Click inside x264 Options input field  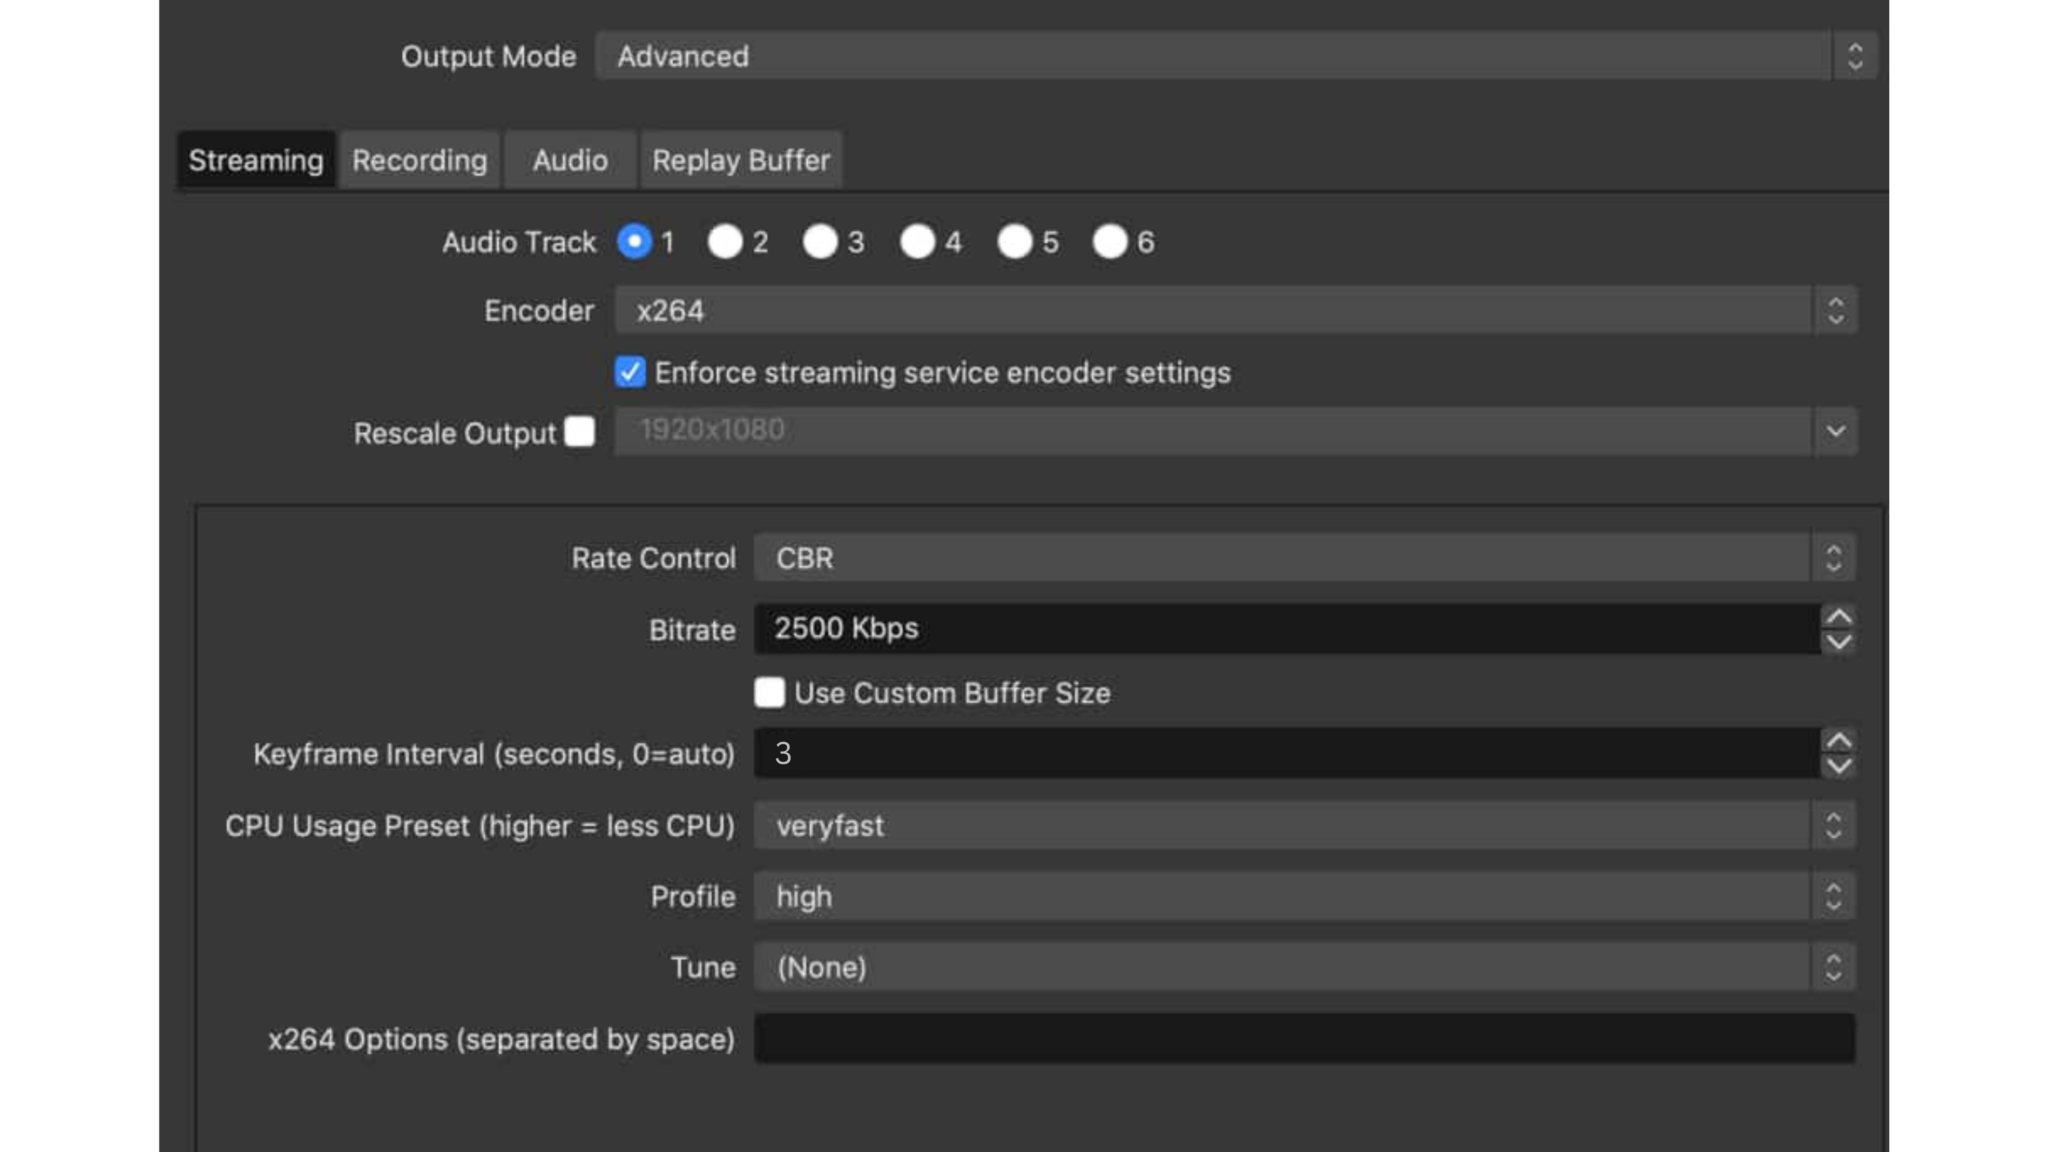[x=1305, y=1038]
